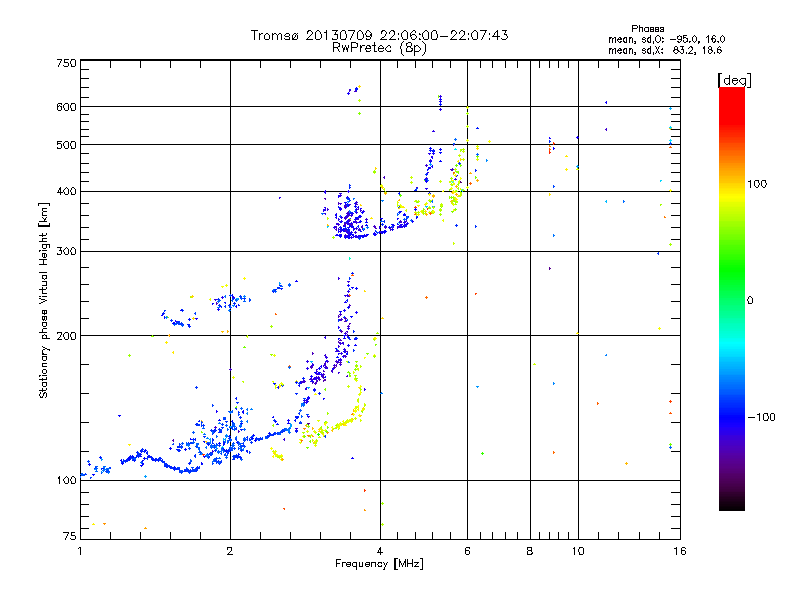
Task: Click the x-axis tick label '1'
Action: (80, 551)
